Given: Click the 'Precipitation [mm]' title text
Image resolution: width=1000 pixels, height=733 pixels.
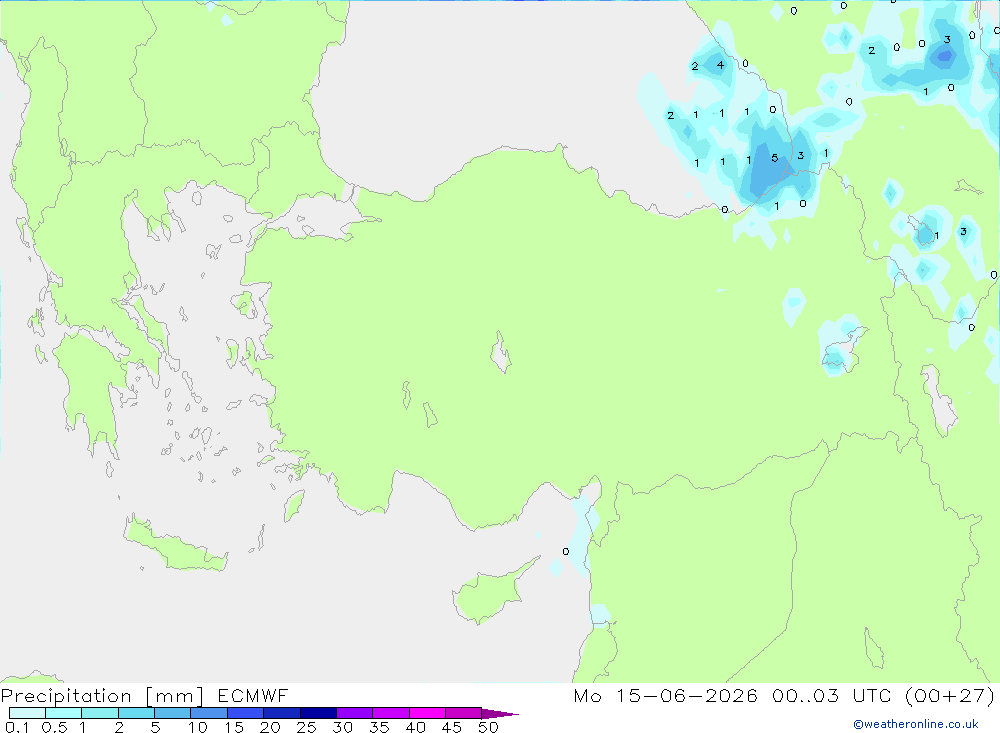Looking at the screenshot, I should point(103,695).
